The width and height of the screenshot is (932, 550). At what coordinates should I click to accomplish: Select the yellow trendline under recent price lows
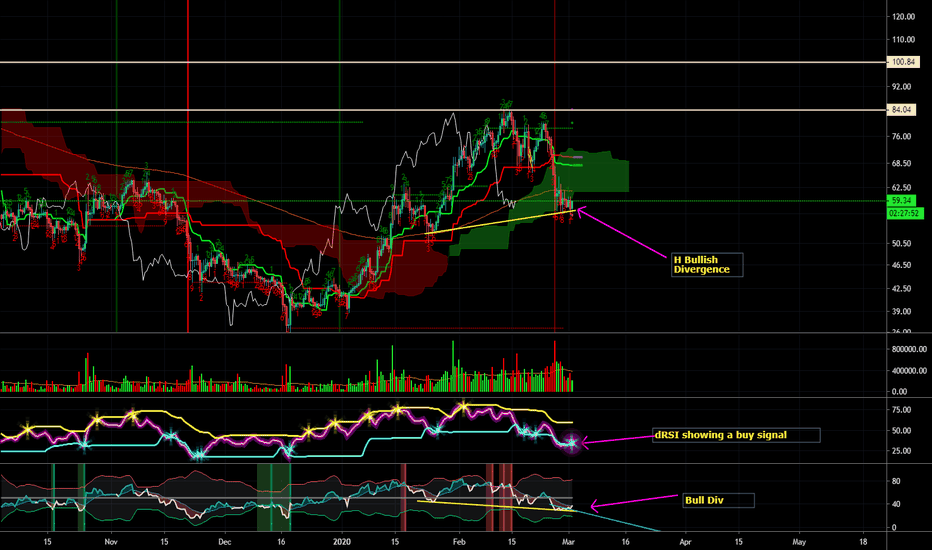pos(501,222)
